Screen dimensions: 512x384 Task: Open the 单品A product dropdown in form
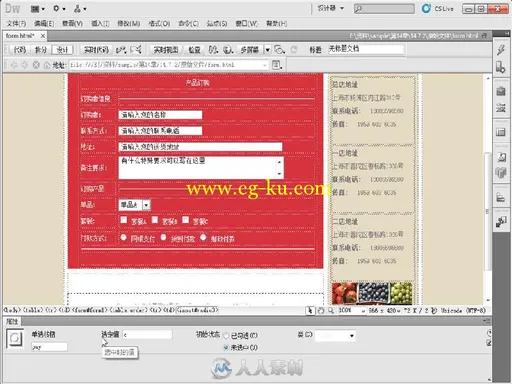[135, 205]
